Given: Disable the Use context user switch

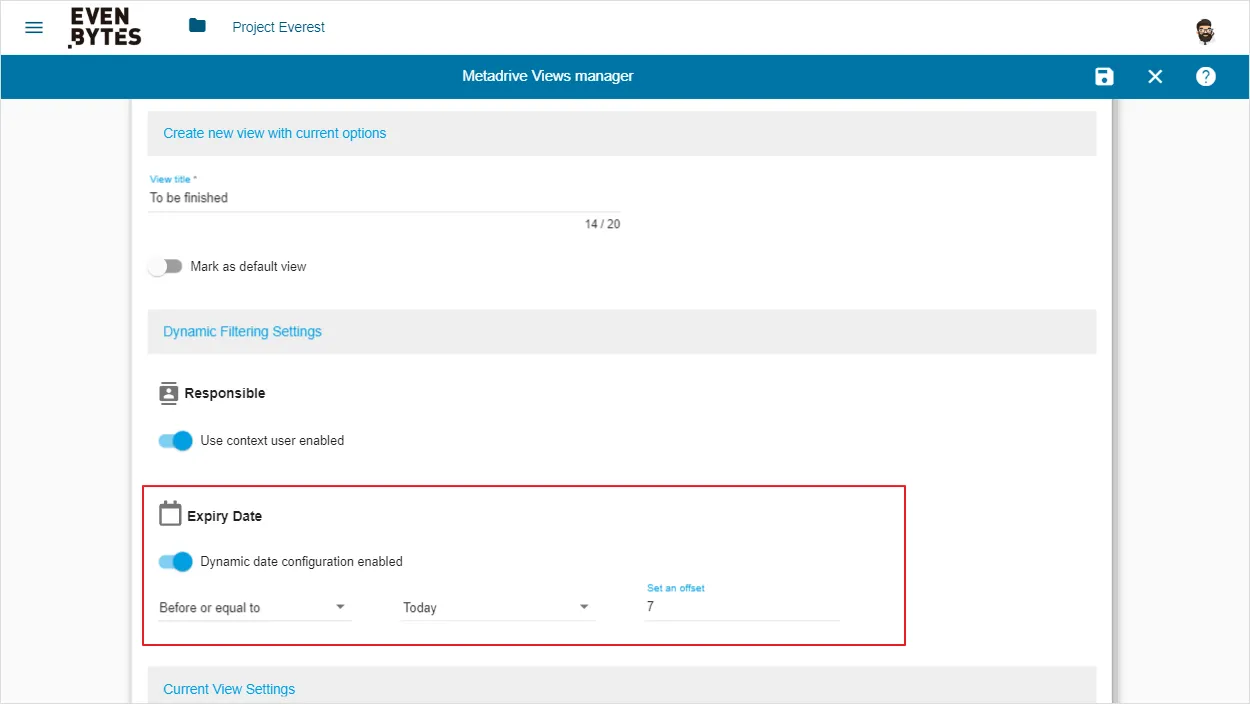Looking at the screenshot, I should pos(175,441).
